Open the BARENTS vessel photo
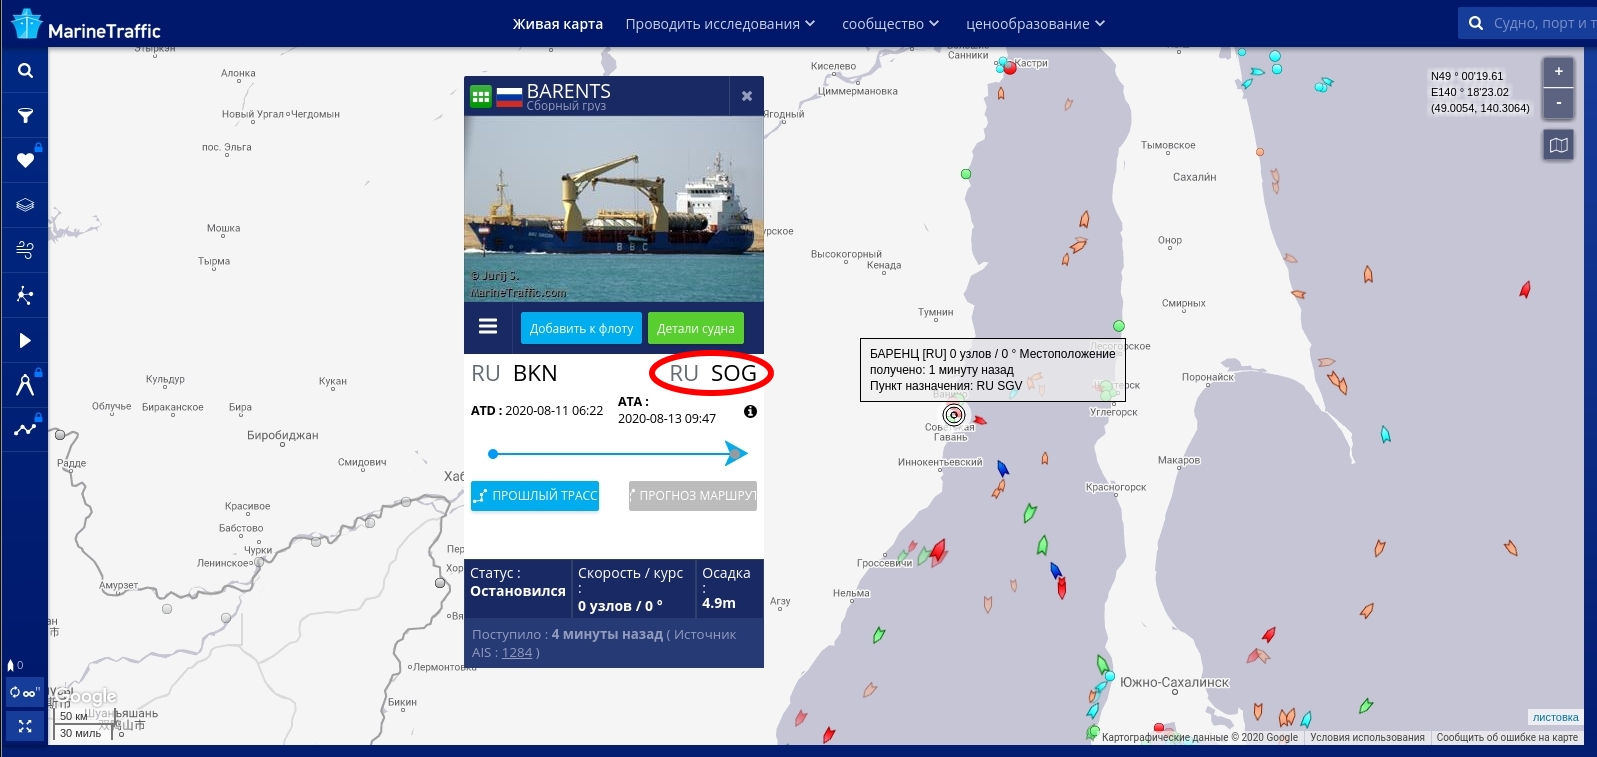Image resolution: width=1597 pixels, height=757 pixels. 614,209
